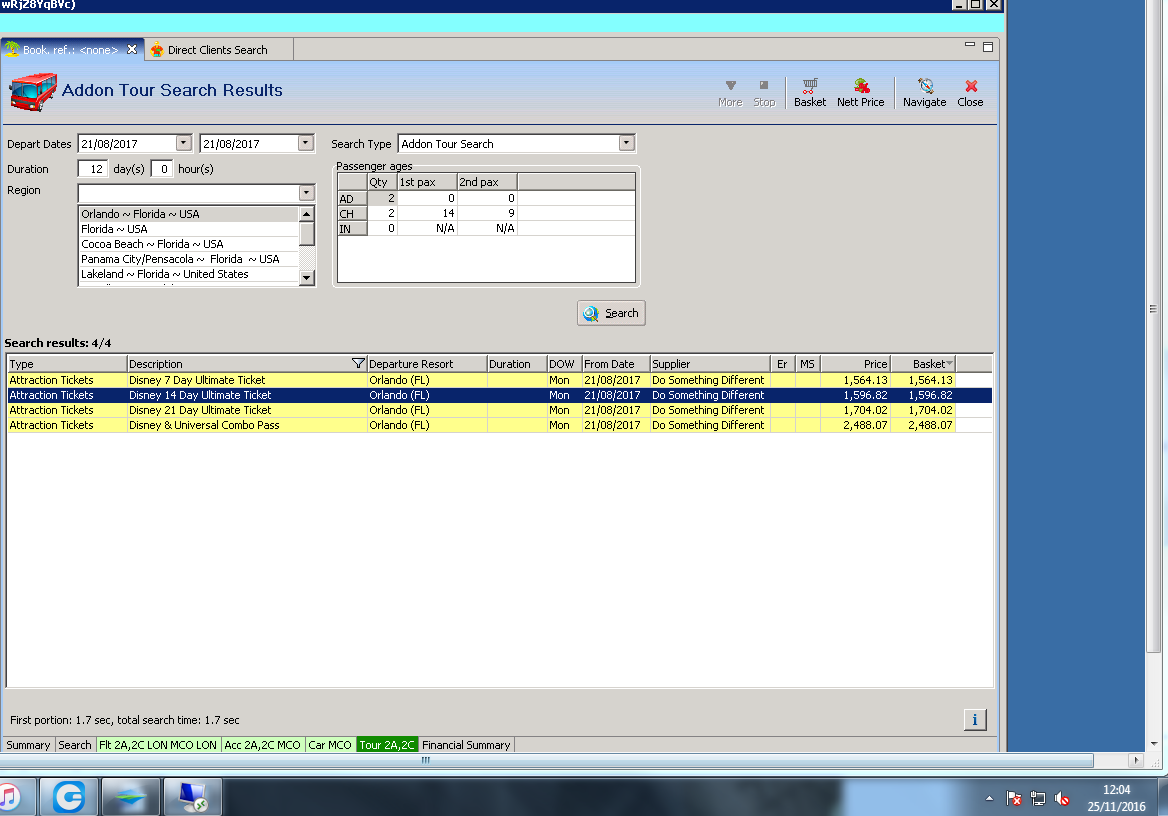This screenshot has width=1168, height=816.
Task: Maximize the view panel icon
Action: (988, 47)
